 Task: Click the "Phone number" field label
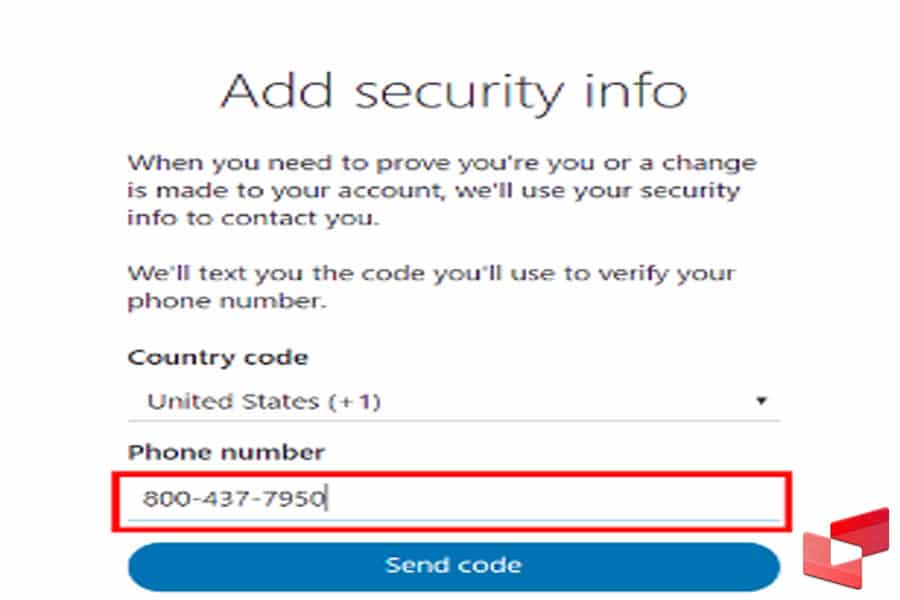226,452
